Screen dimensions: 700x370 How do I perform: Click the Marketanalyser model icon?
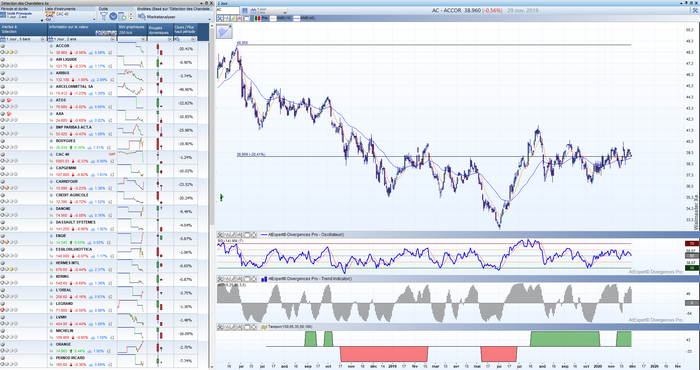click(x=142, y=17)
